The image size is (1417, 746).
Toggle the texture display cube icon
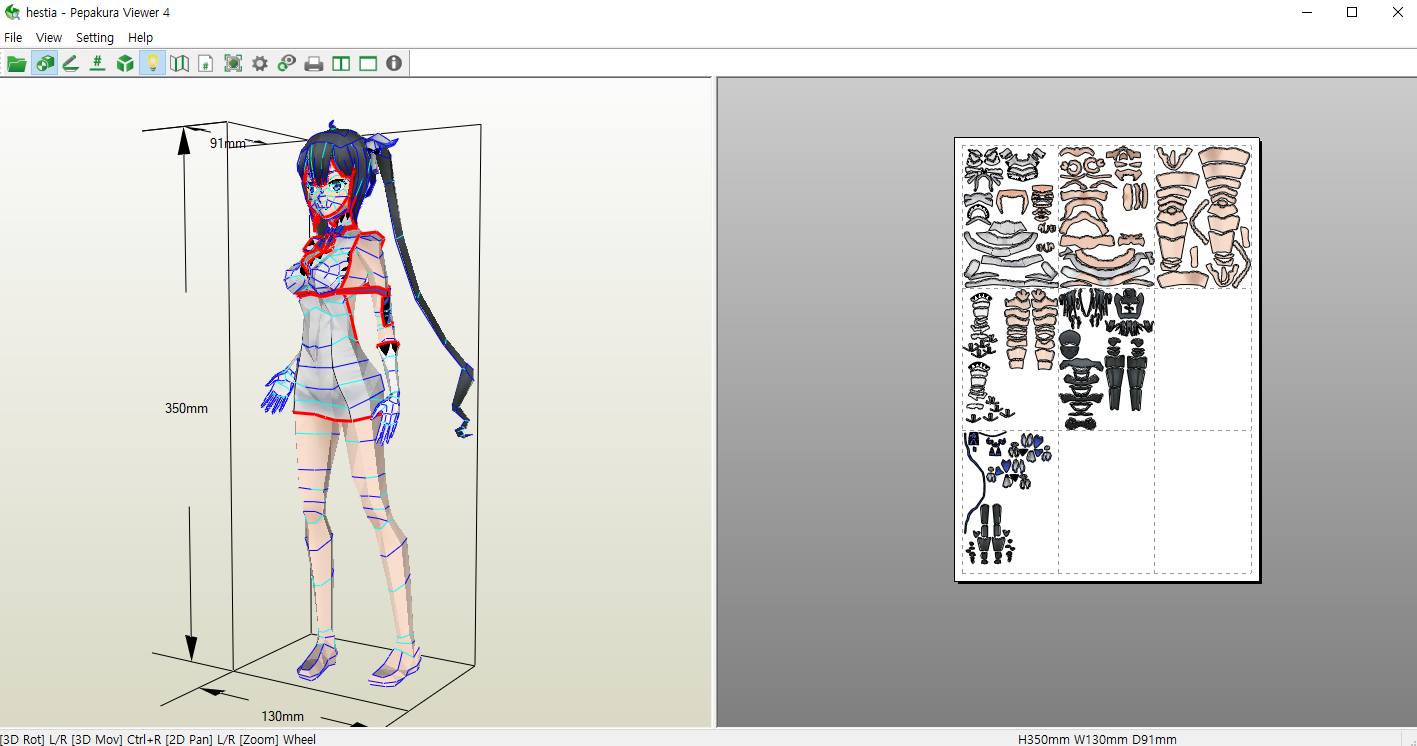(x=44, y=64)
